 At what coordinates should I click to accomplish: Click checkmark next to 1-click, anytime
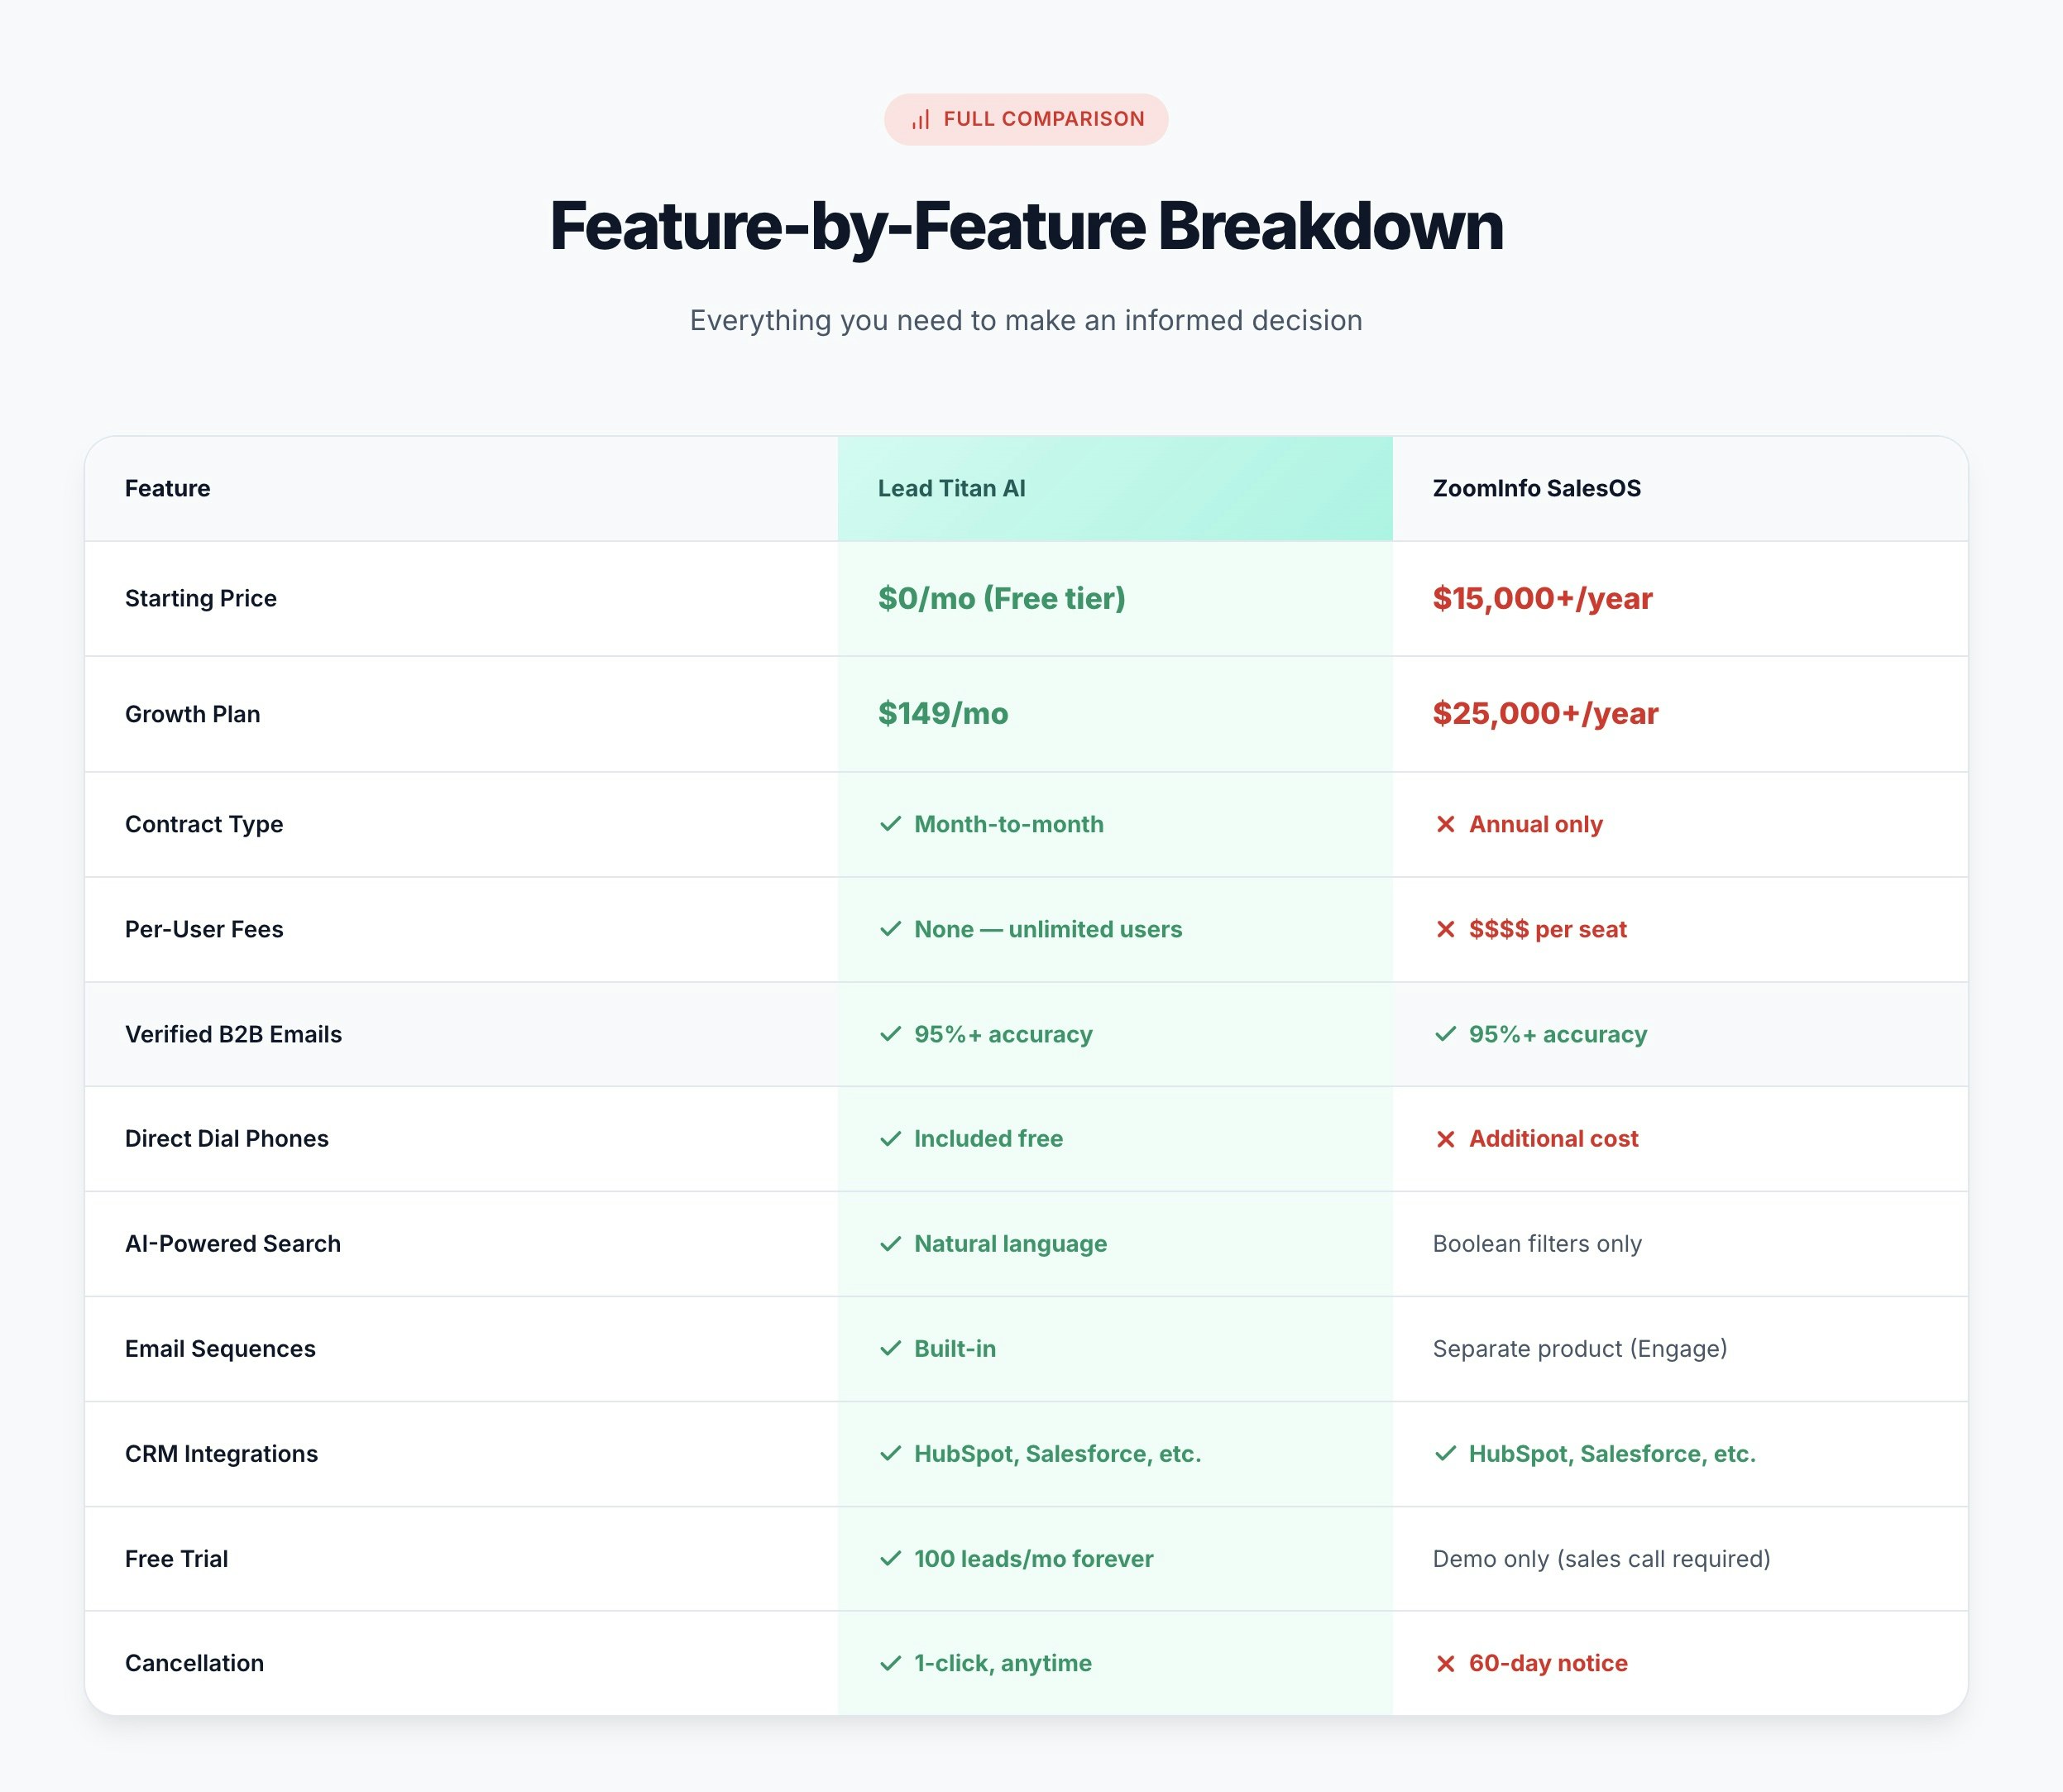coord(890,1663)
